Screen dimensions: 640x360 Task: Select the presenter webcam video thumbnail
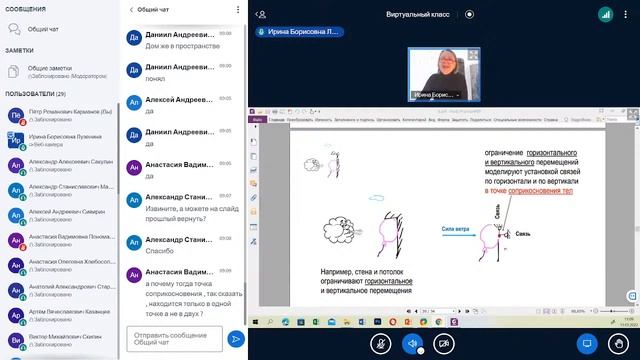pos(444,74)
